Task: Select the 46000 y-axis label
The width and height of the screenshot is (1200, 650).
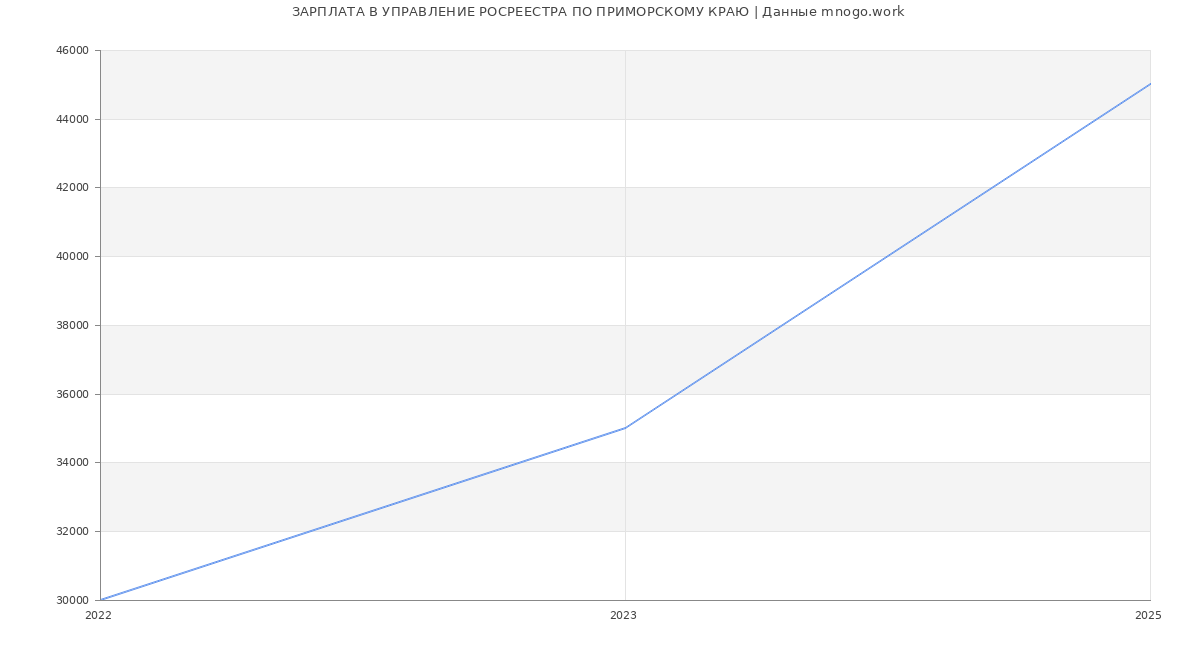Action: pos(72,50)
